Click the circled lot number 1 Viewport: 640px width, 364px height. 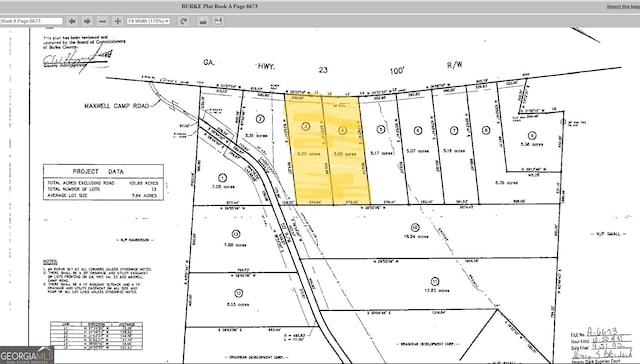coord(222,178)
